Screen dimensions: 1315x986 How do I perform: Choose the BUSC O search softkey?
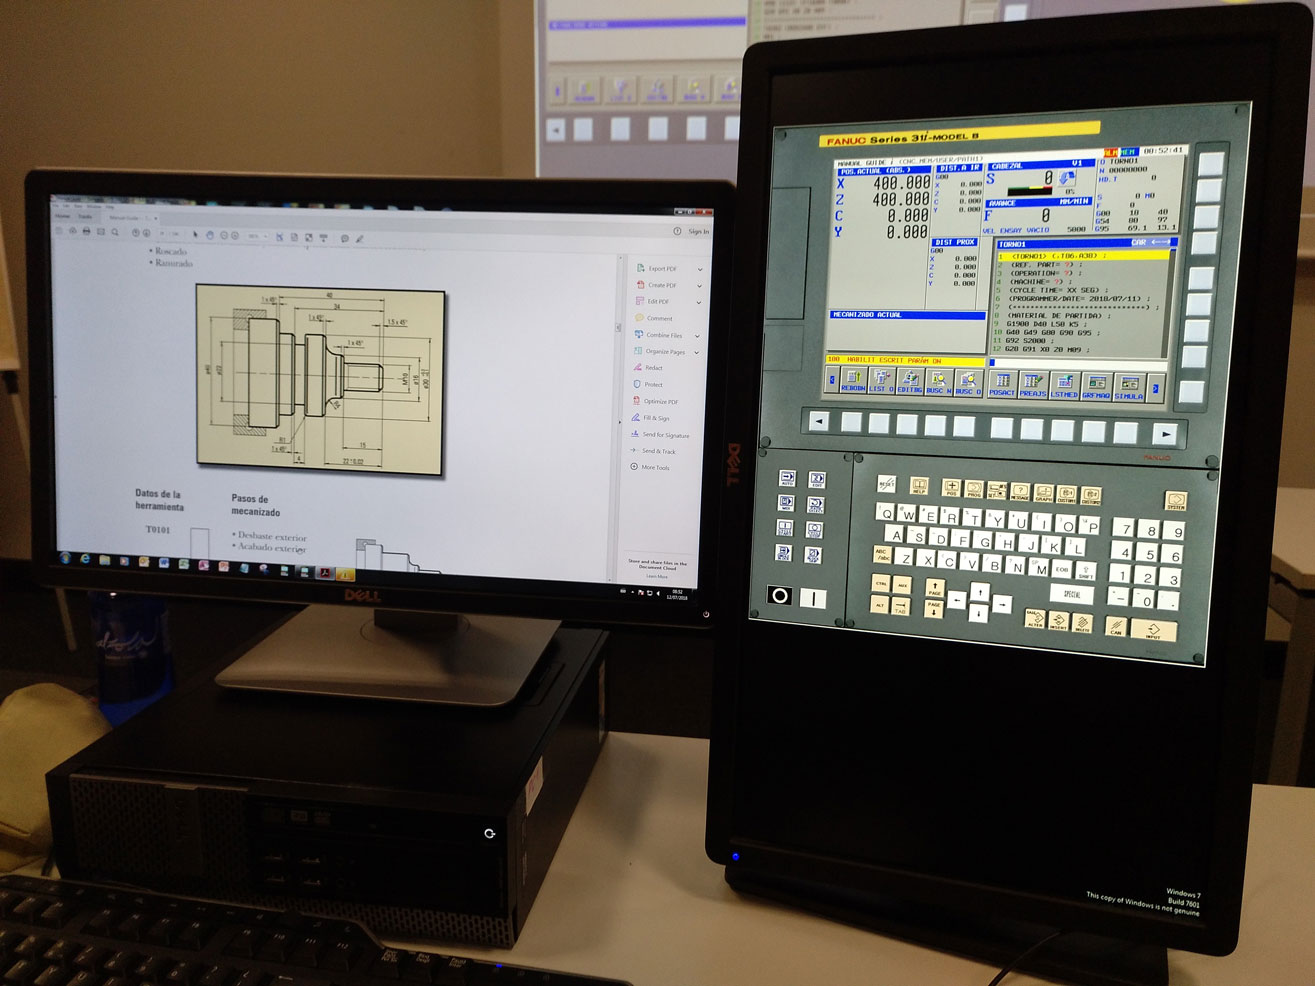(968, 383)
